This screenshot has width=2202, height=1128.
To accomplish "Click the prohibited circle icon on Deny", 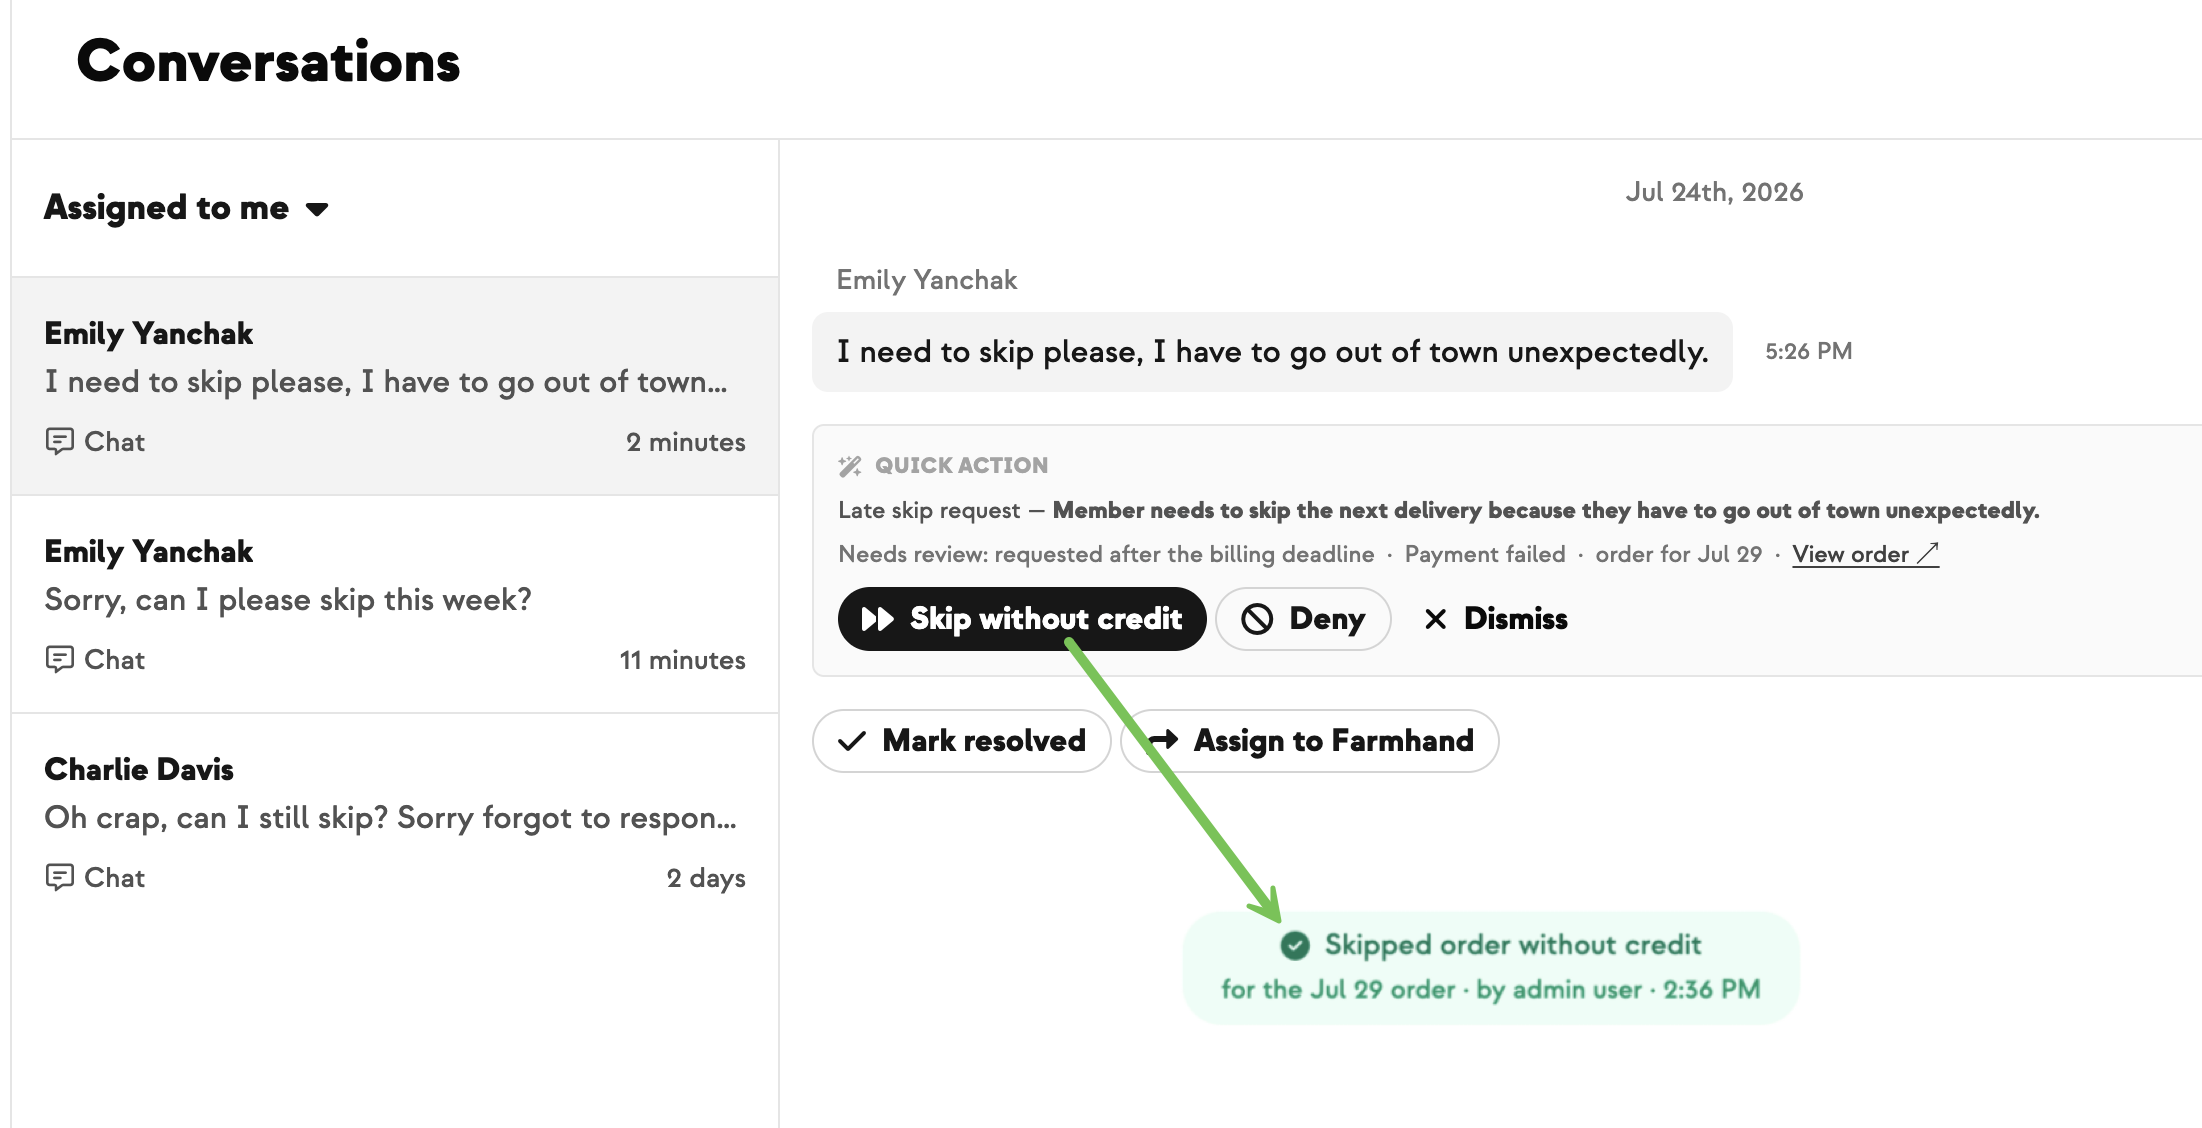I will tap(1257, 619).
